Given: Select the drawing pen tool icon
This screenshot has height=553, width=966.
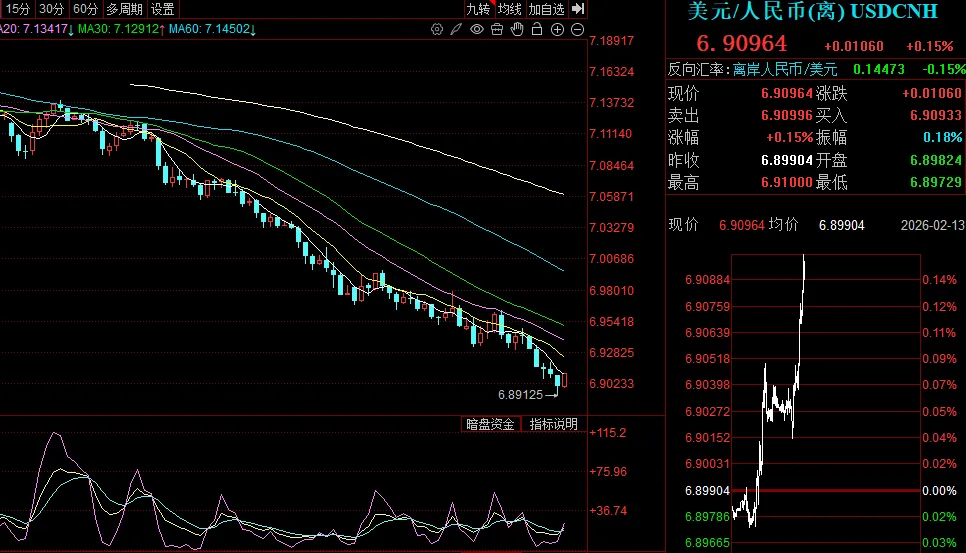Looking at the screenshot, I should pos(456,30).
